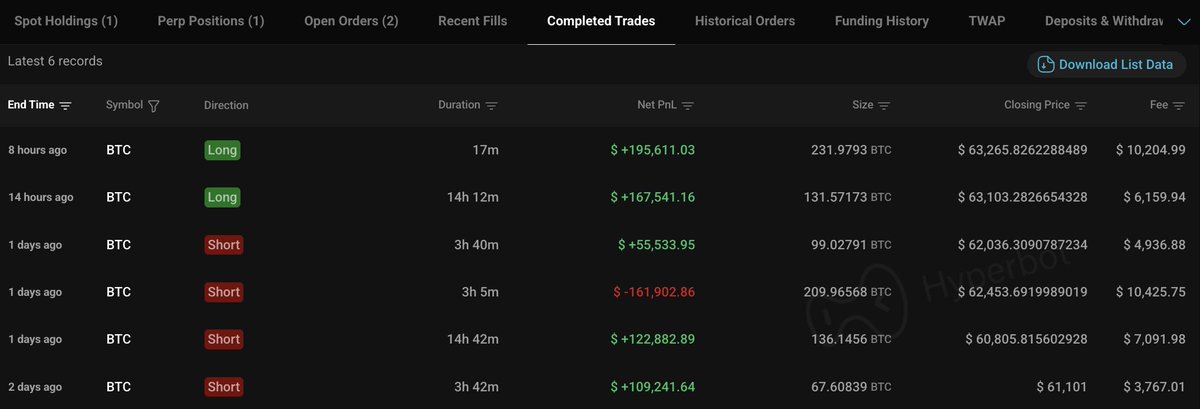Sort the Size column via its icon
The image size is (1200, 409).
(x=884, y=105)
